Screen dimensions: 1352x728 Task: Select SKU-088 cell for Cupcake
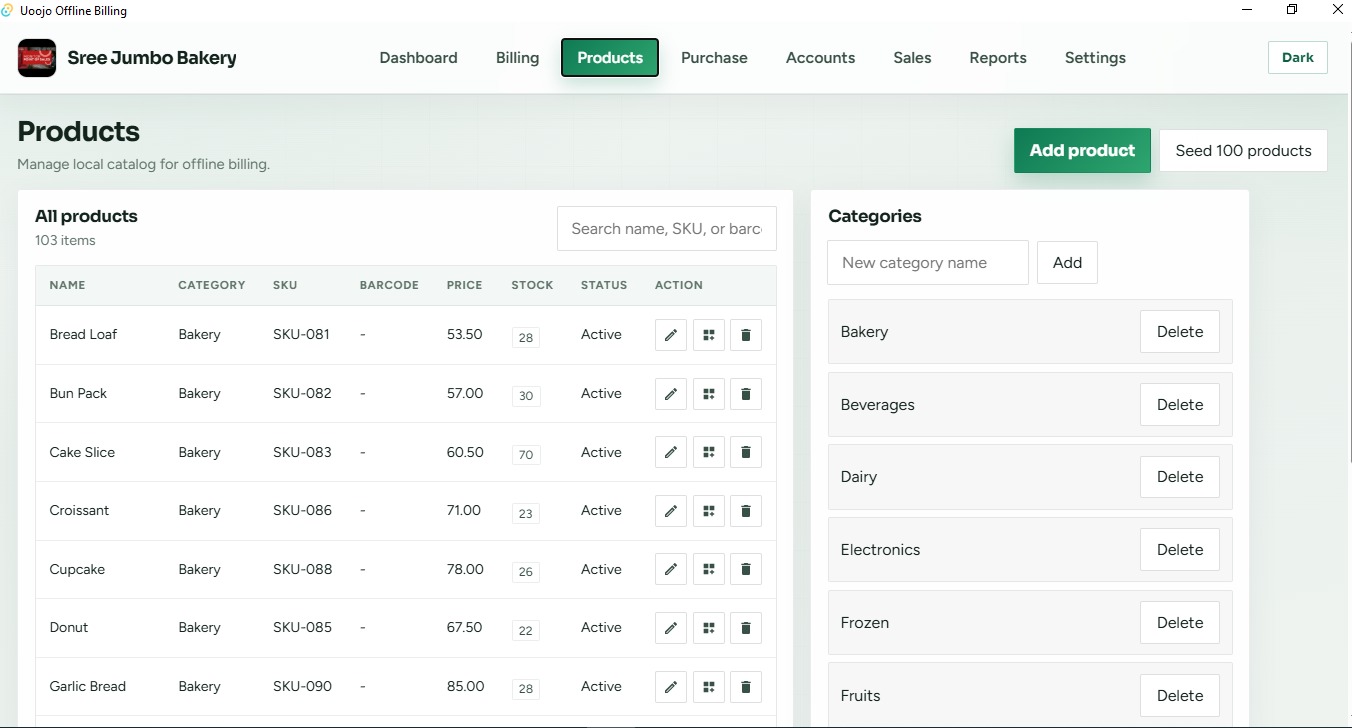pyautogui.click(x=302, y=569)
